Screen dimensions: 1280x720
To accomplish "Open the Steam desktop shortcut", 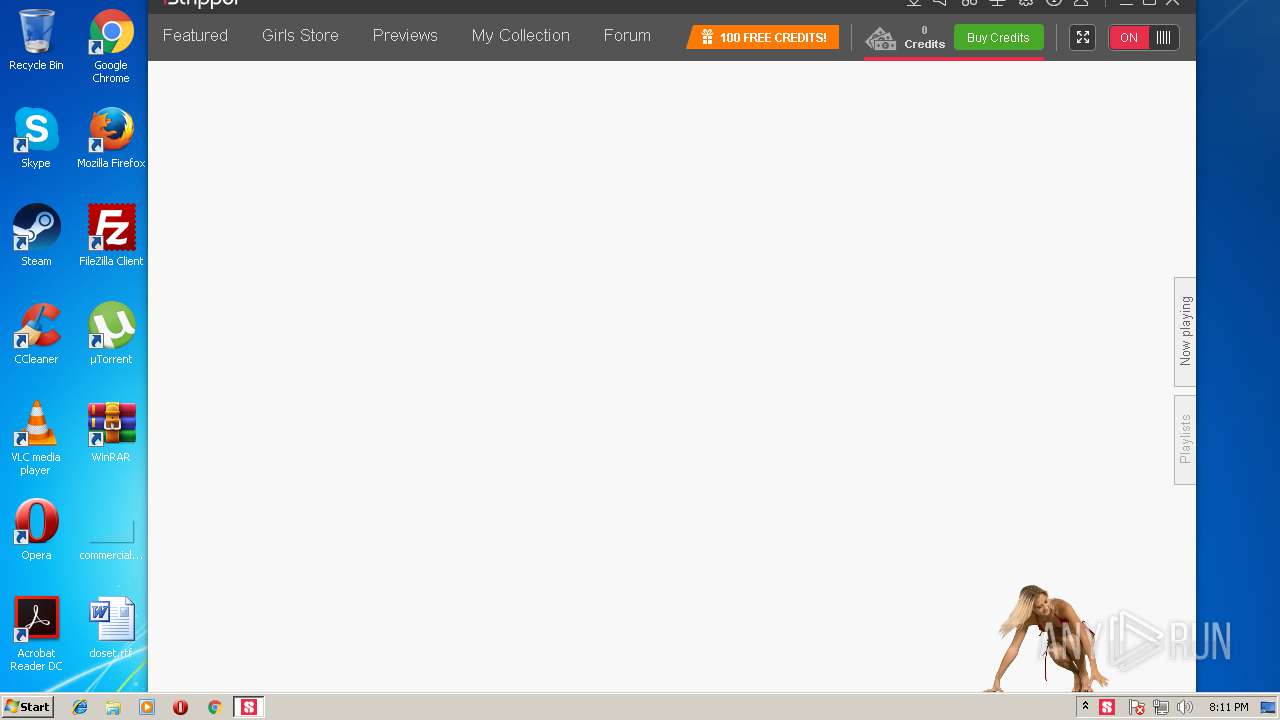I will pyautogui.click(x=36, y=236).
